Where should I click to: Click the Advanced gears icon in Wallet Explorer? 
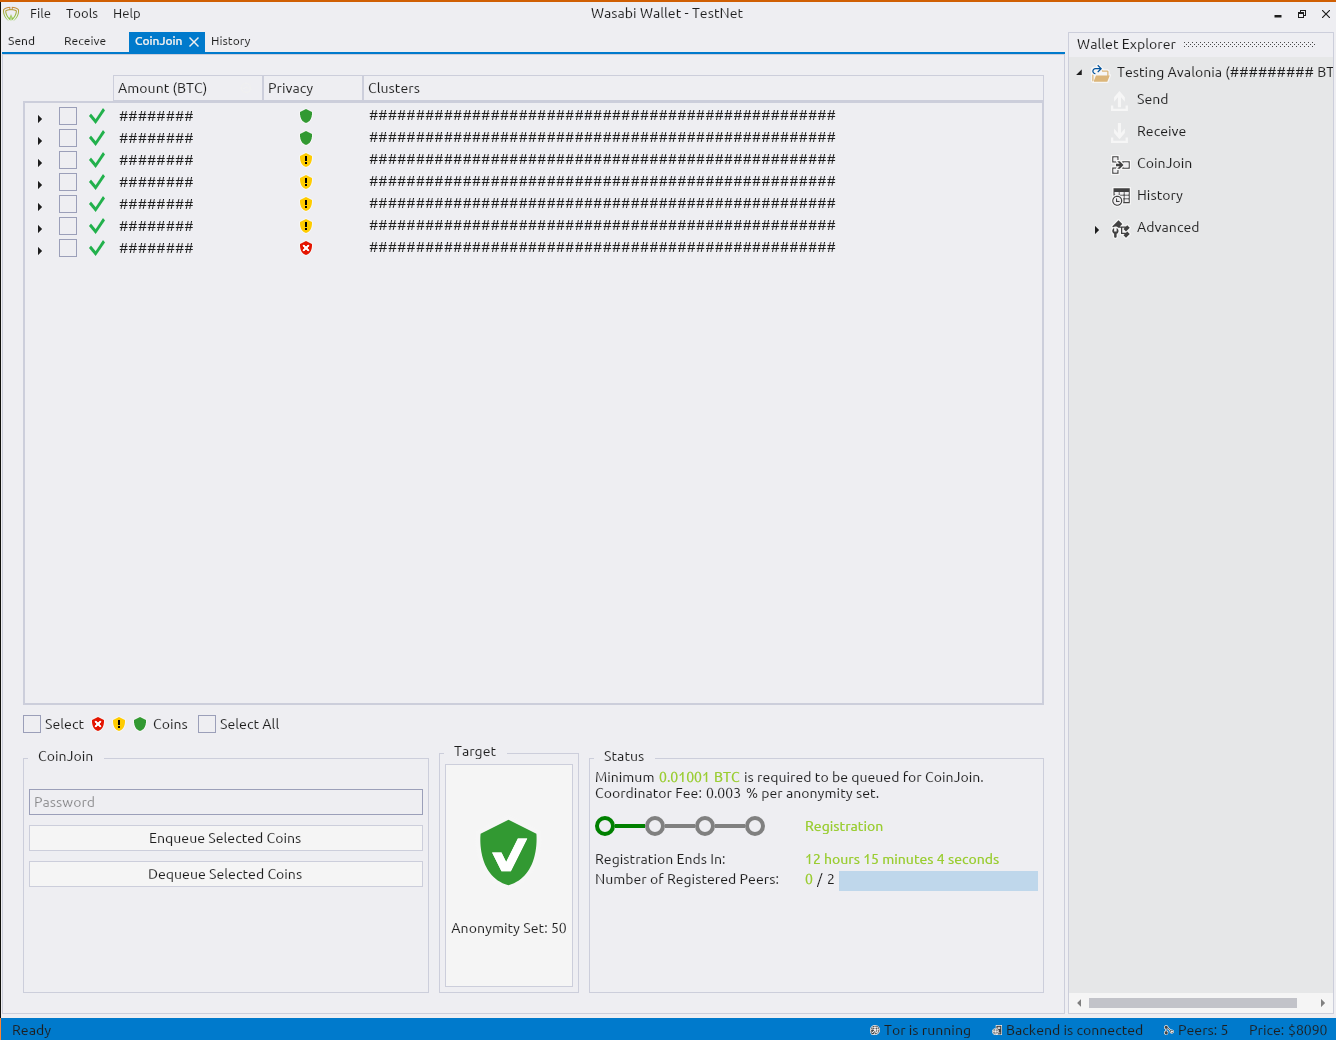1121,228
